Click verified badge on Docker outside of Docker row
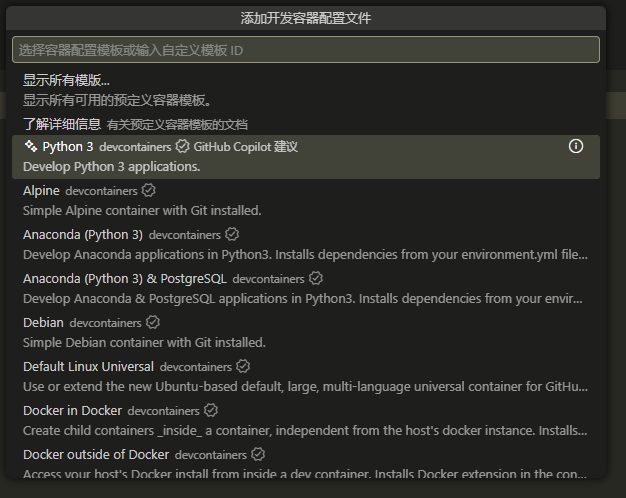Viewport: 626px width, 498px height. pos(258,454)
